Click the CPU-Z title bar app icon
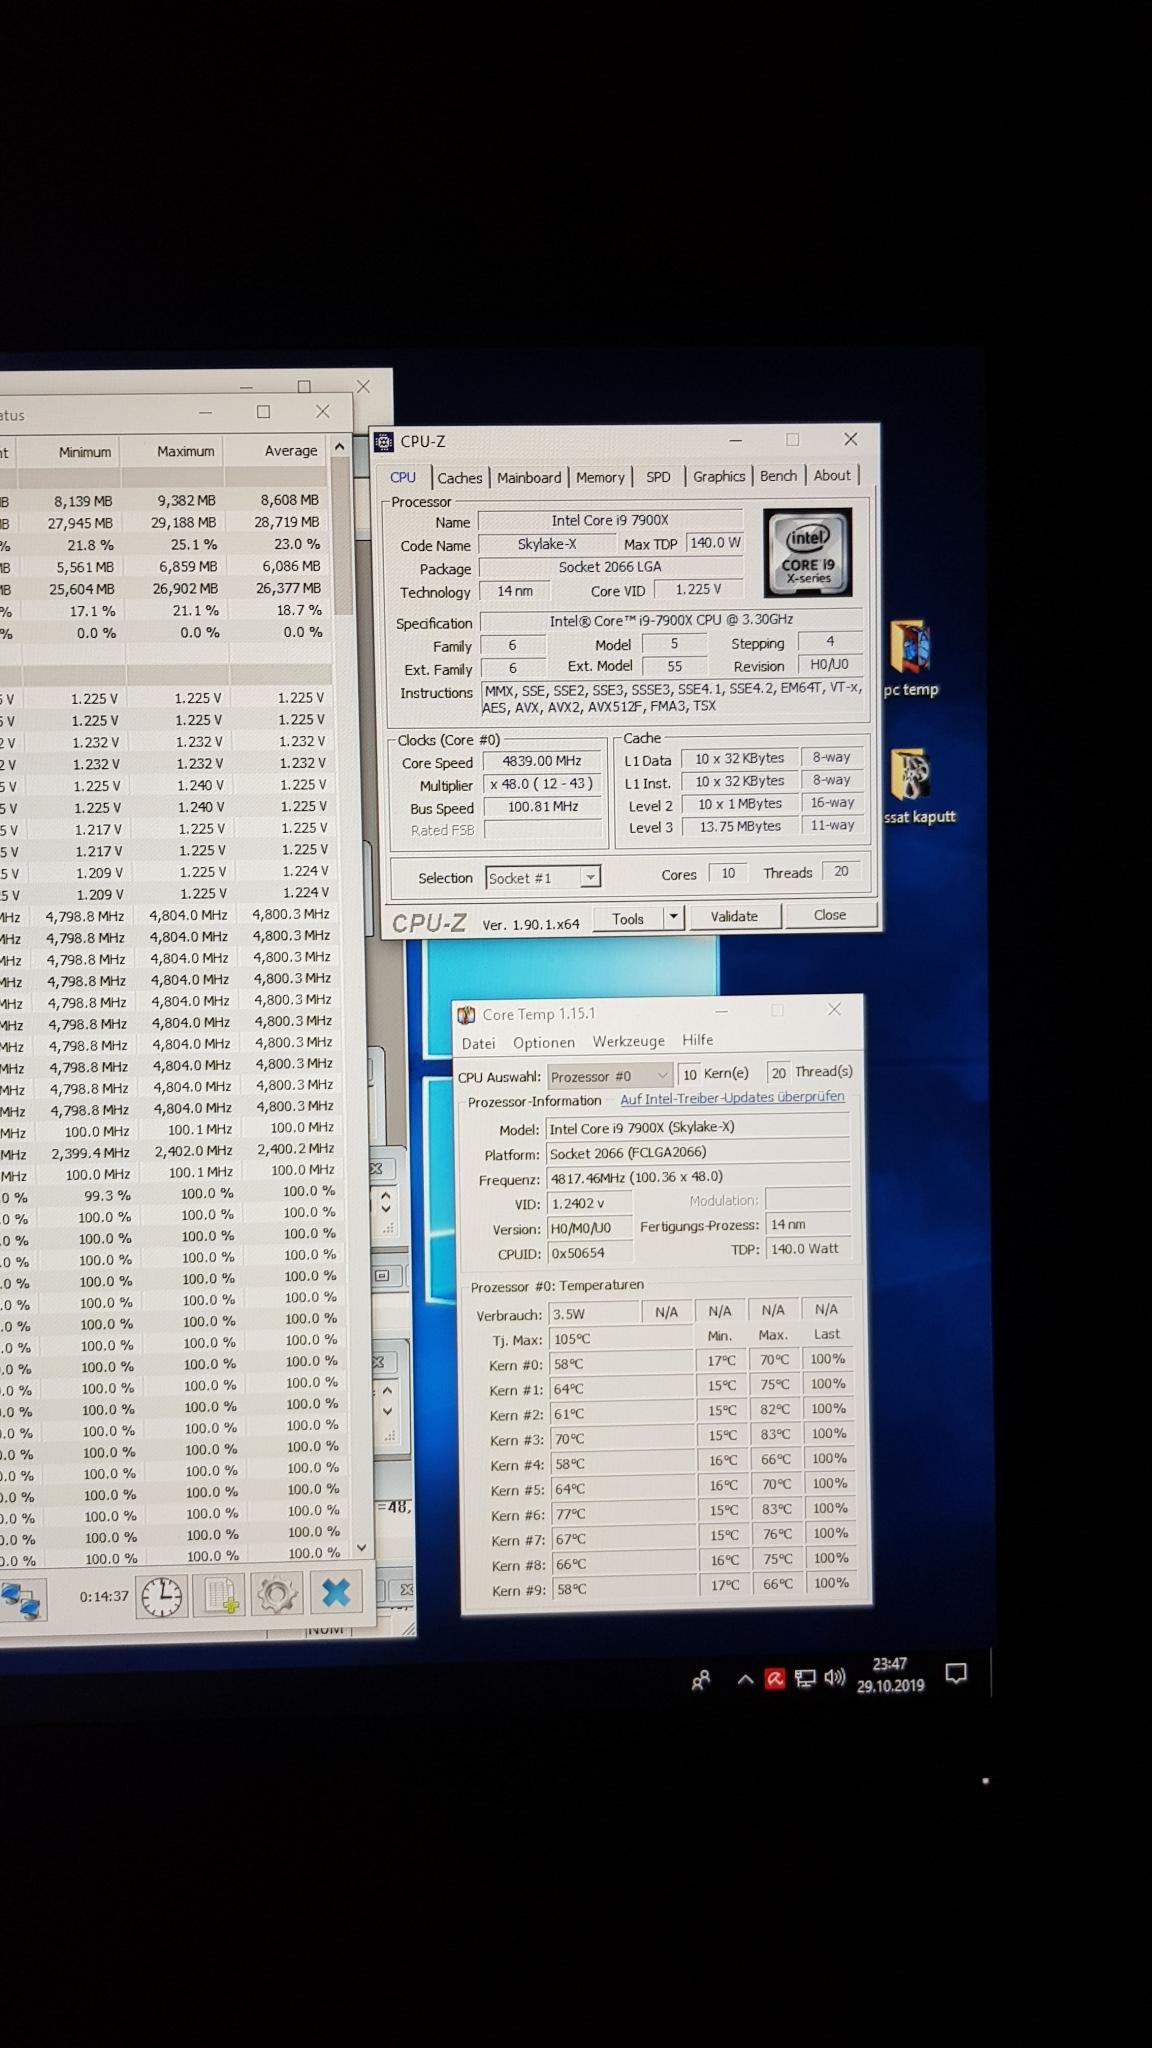Viewport: 1152px width, 2048px height. click(384, 441)
